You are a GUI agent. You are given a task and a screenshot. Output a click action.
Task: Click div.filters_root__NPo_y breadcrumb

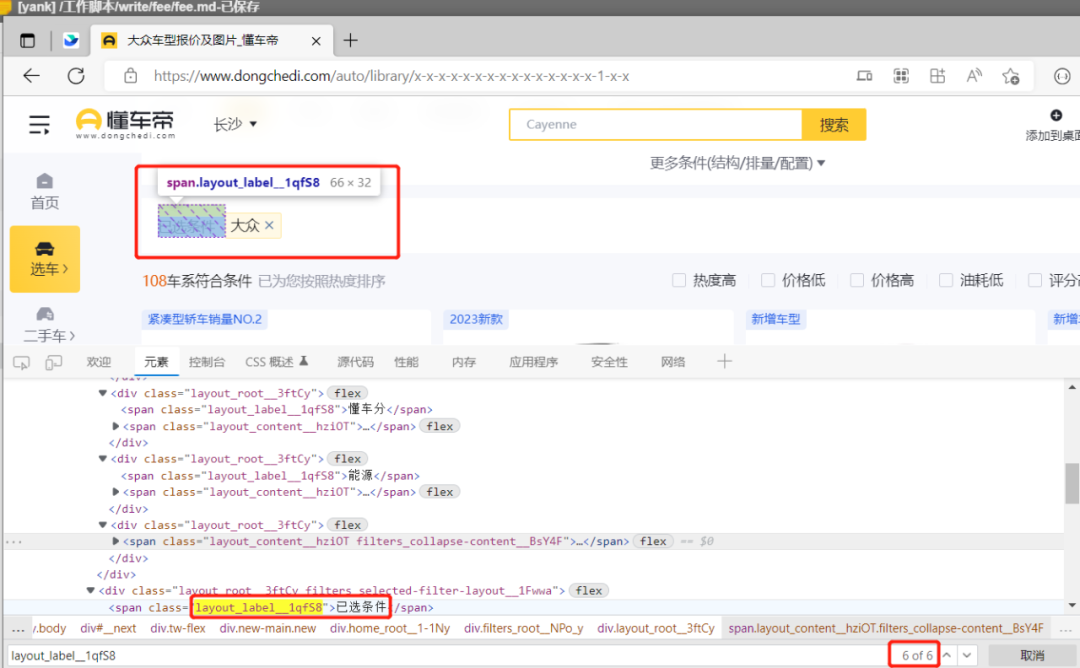pos(523,628)
